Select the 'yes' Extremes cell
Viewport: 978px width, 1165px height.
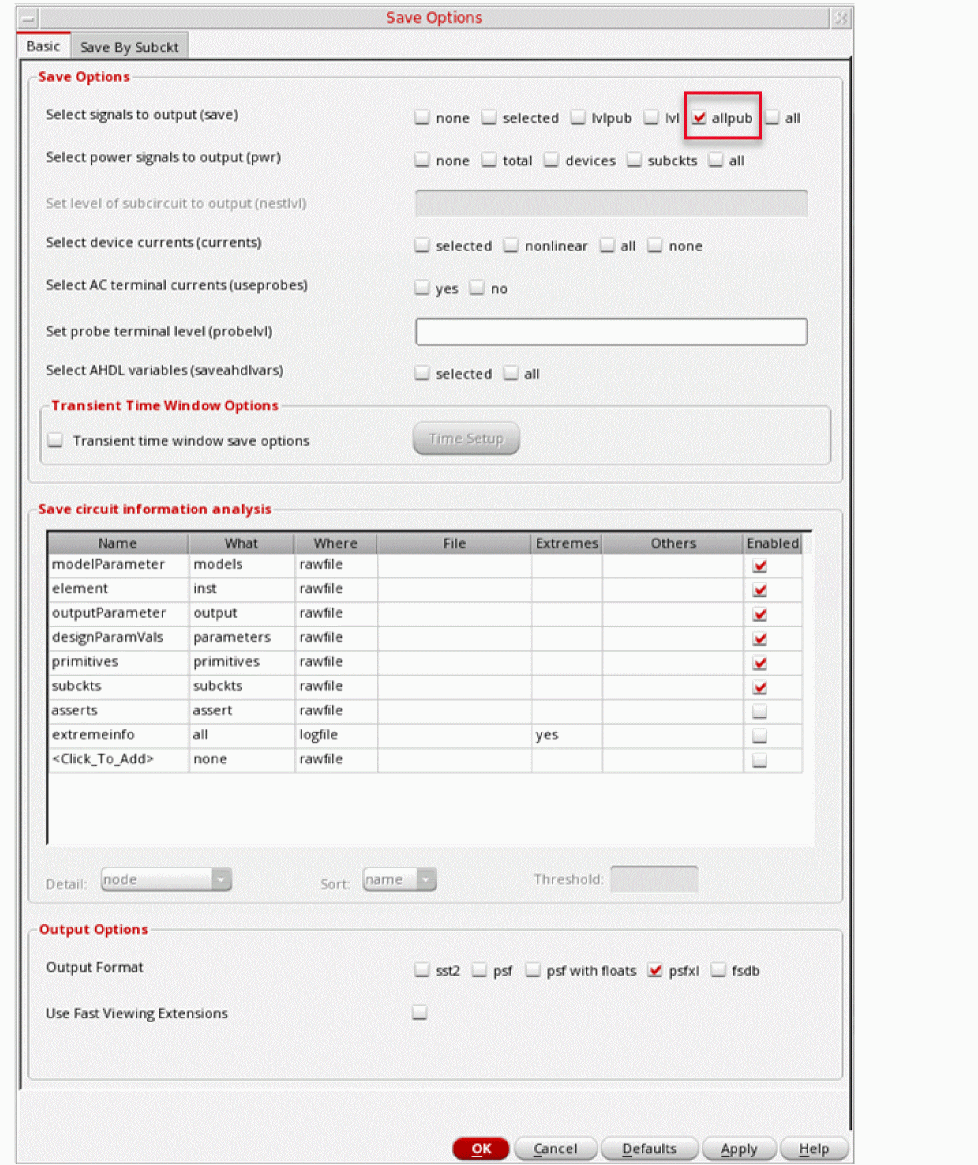coord(566,735)
